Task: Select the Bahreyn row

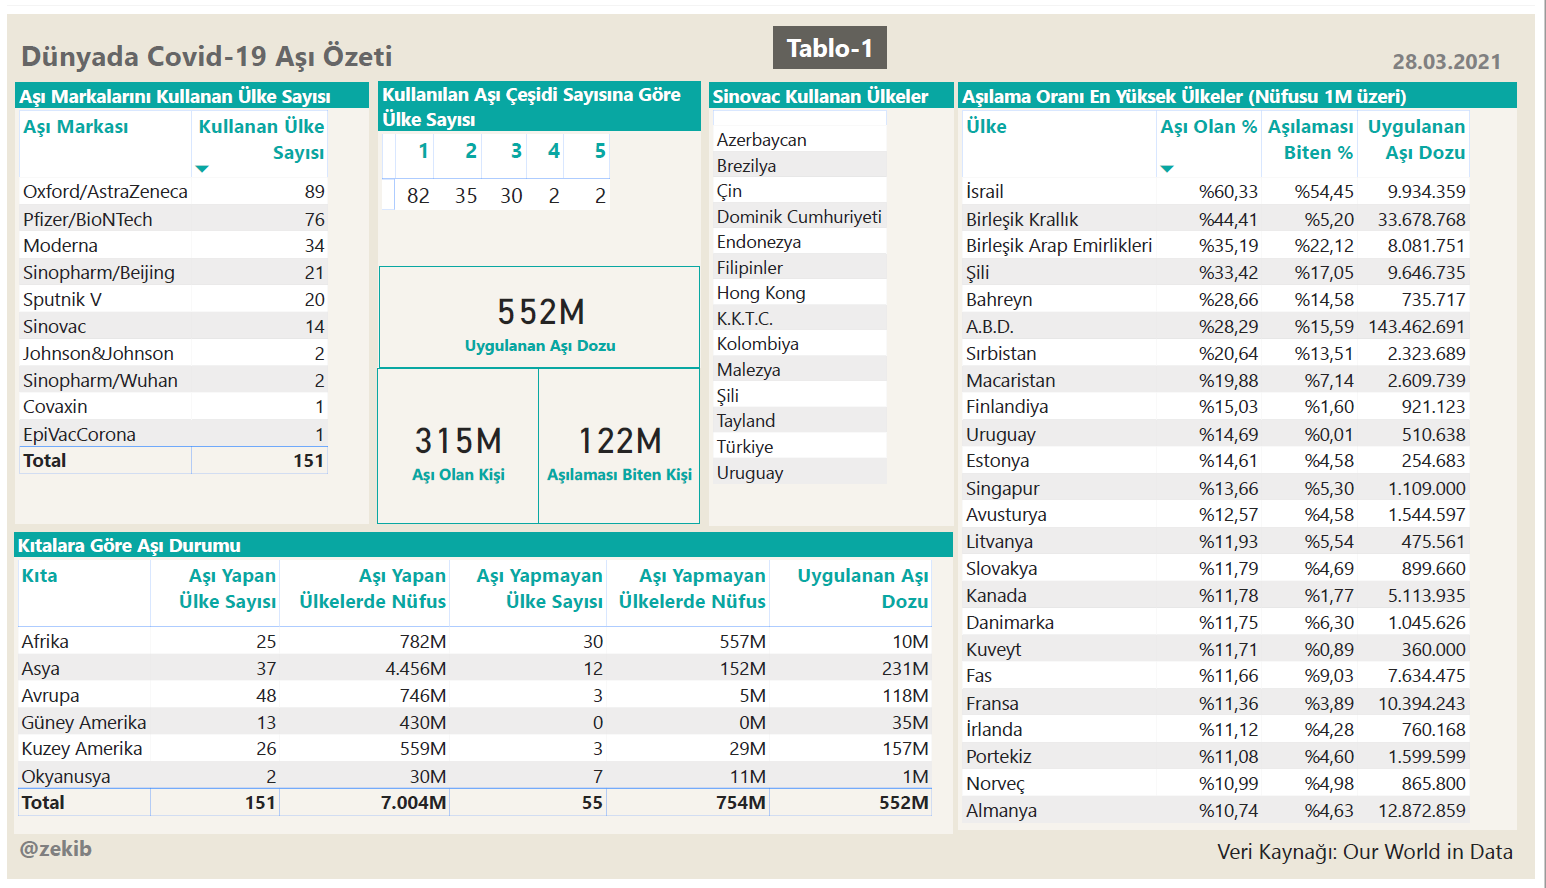Action: pyautogui.click(x=1216, y=300)
